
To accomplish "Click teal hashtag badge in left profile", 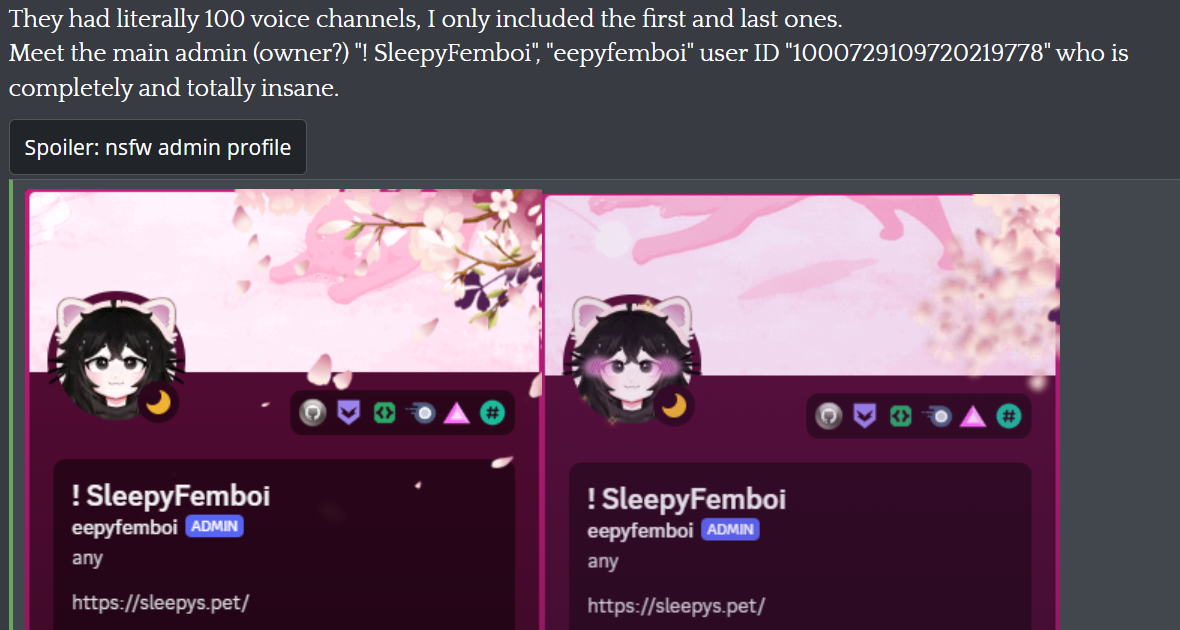I will [x=492, y=412].
